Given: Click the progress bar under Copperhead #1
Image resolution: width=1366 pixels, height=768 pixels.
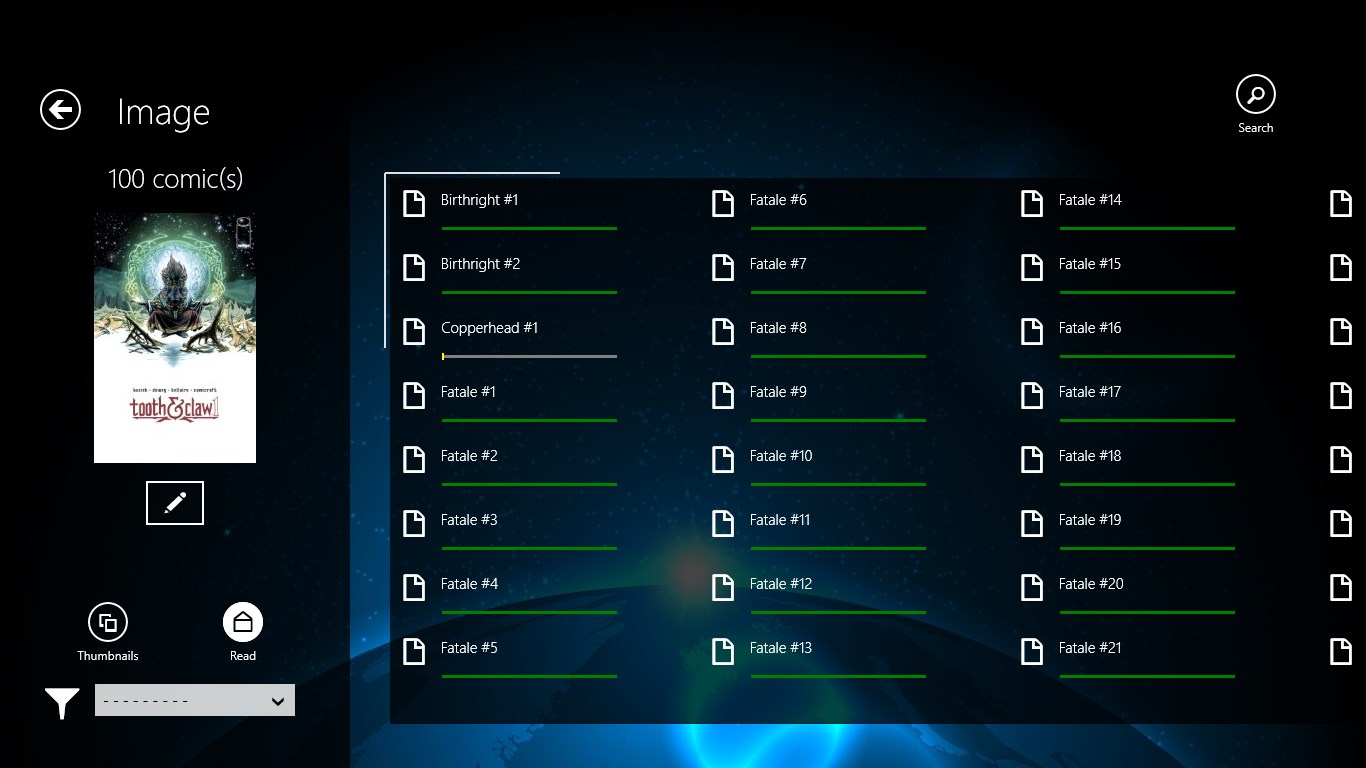Looking at the screenshot, I should coord(529,357).
